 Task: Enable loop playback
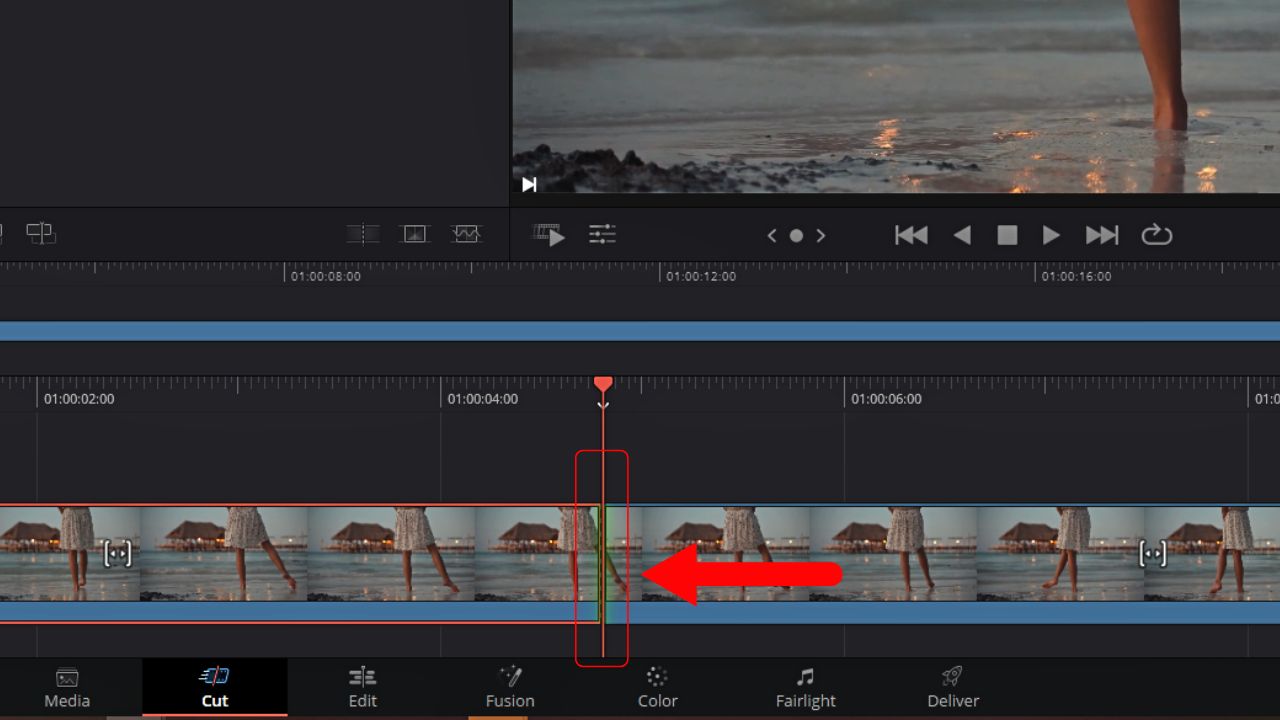click(1157, 234)
